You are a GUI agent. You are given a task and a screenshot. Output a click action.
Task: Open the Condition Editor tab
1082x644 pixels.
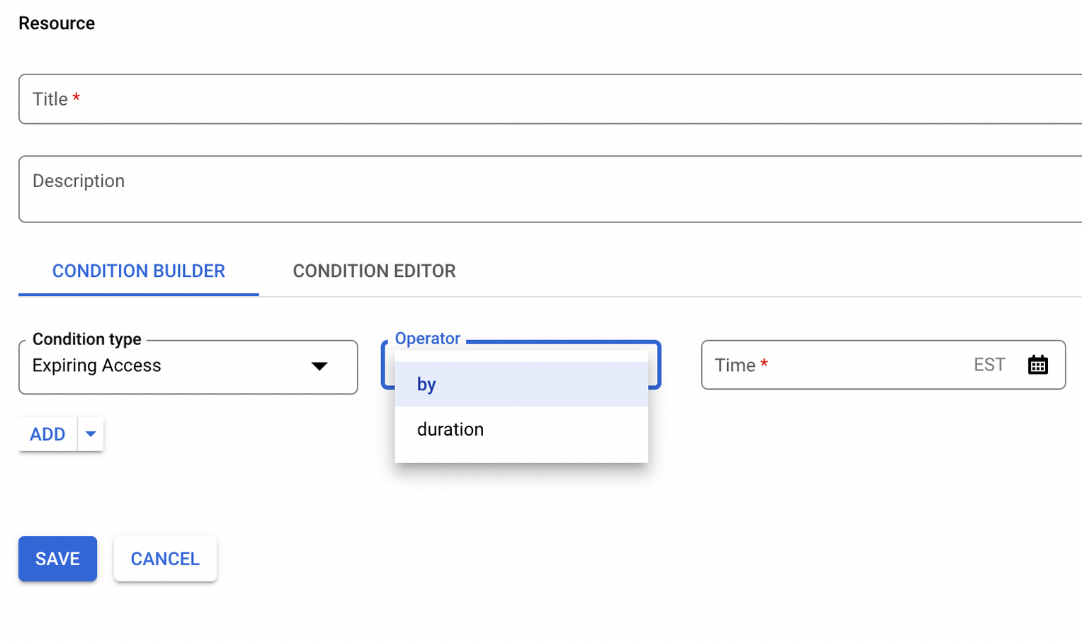coord(374,271)
